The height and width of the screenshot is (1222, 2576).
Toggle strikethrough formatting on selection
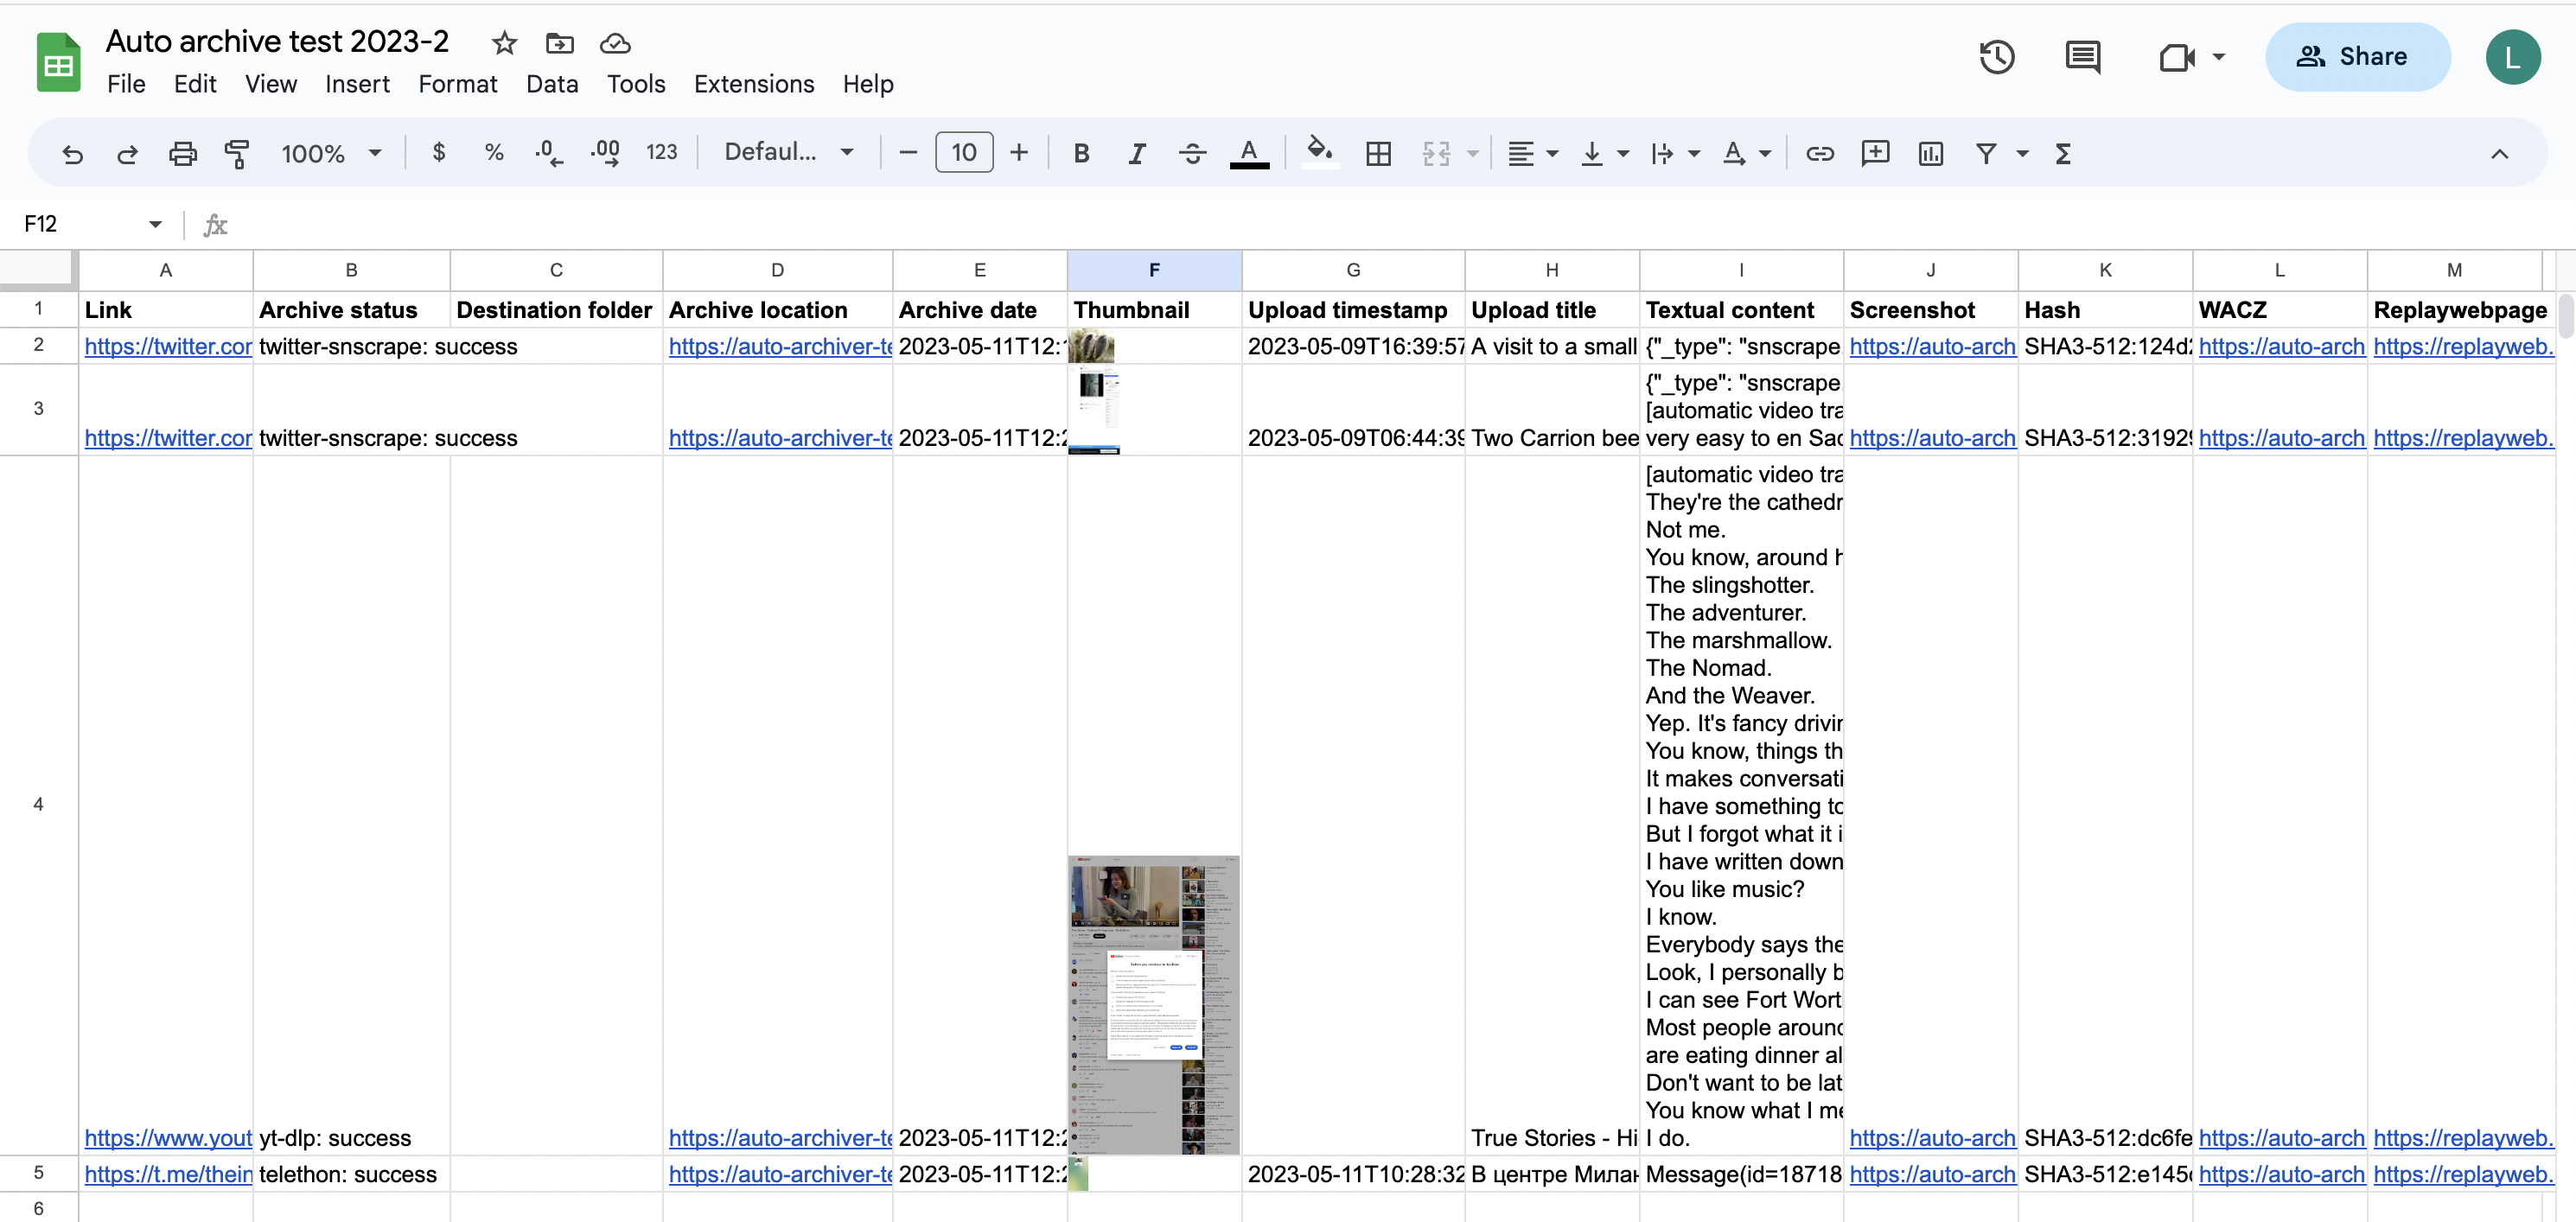click(1191, 151)
